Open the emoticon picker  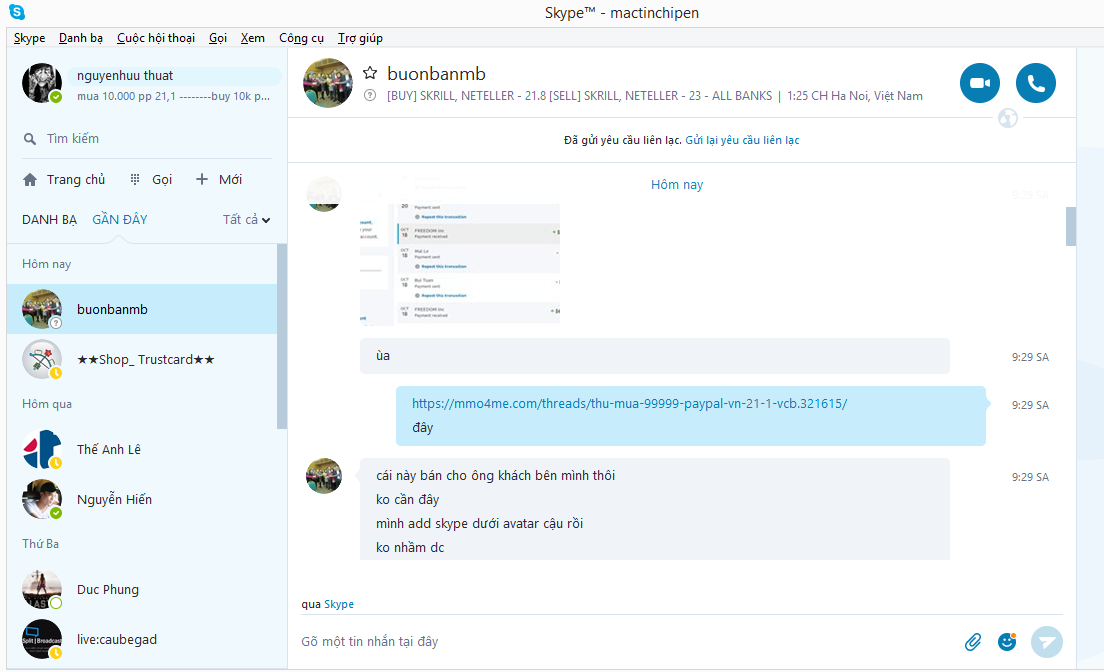pos(1007,642)
